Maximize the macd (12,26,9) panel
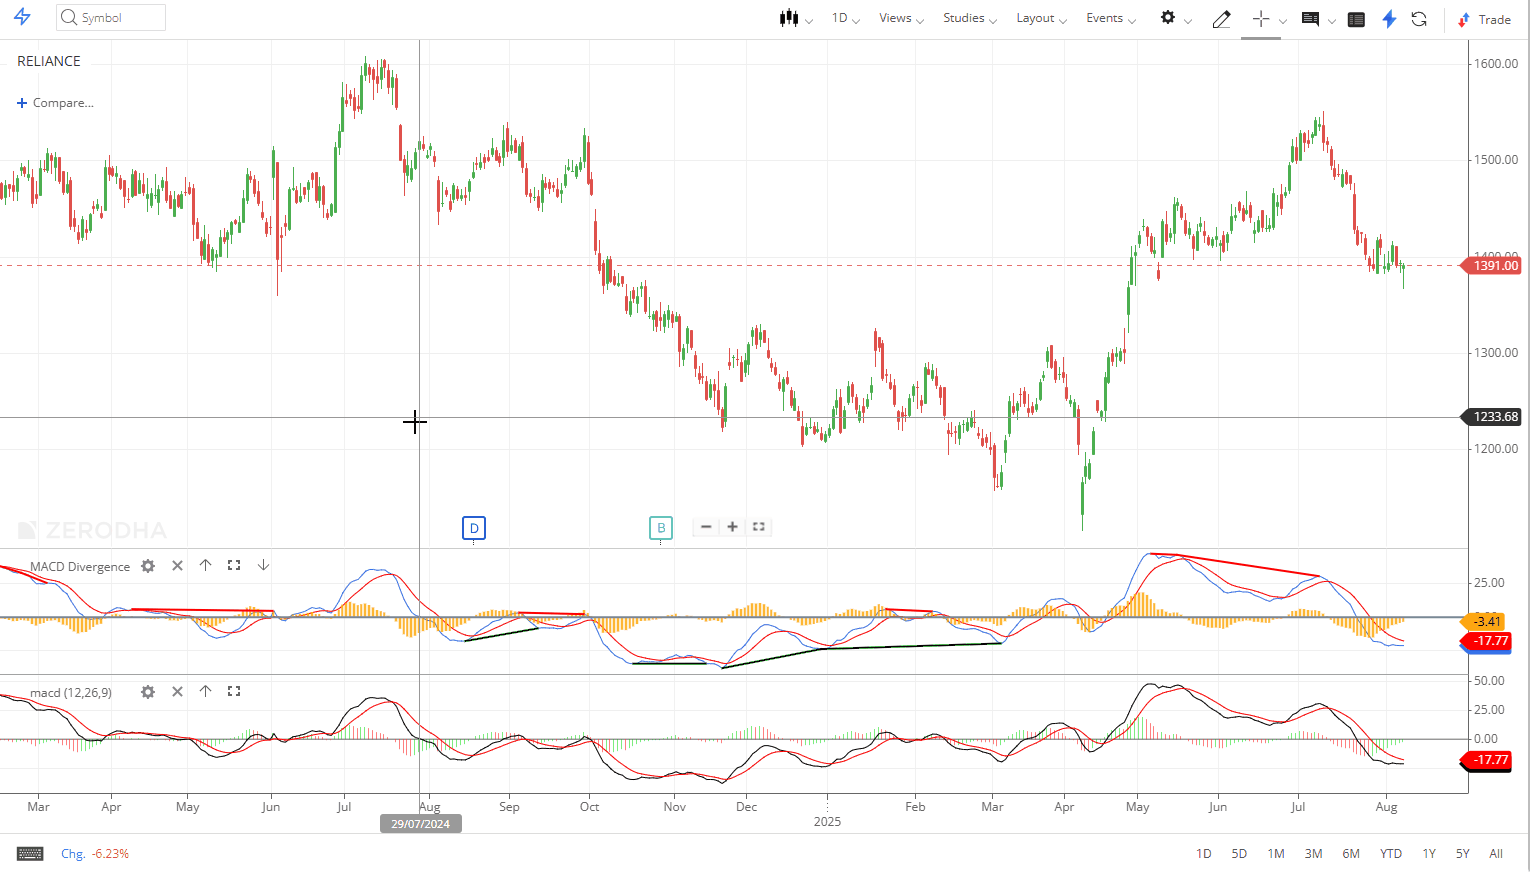Image resolution: width=1530 pixels, height=872 pixels. pos(234,691)
